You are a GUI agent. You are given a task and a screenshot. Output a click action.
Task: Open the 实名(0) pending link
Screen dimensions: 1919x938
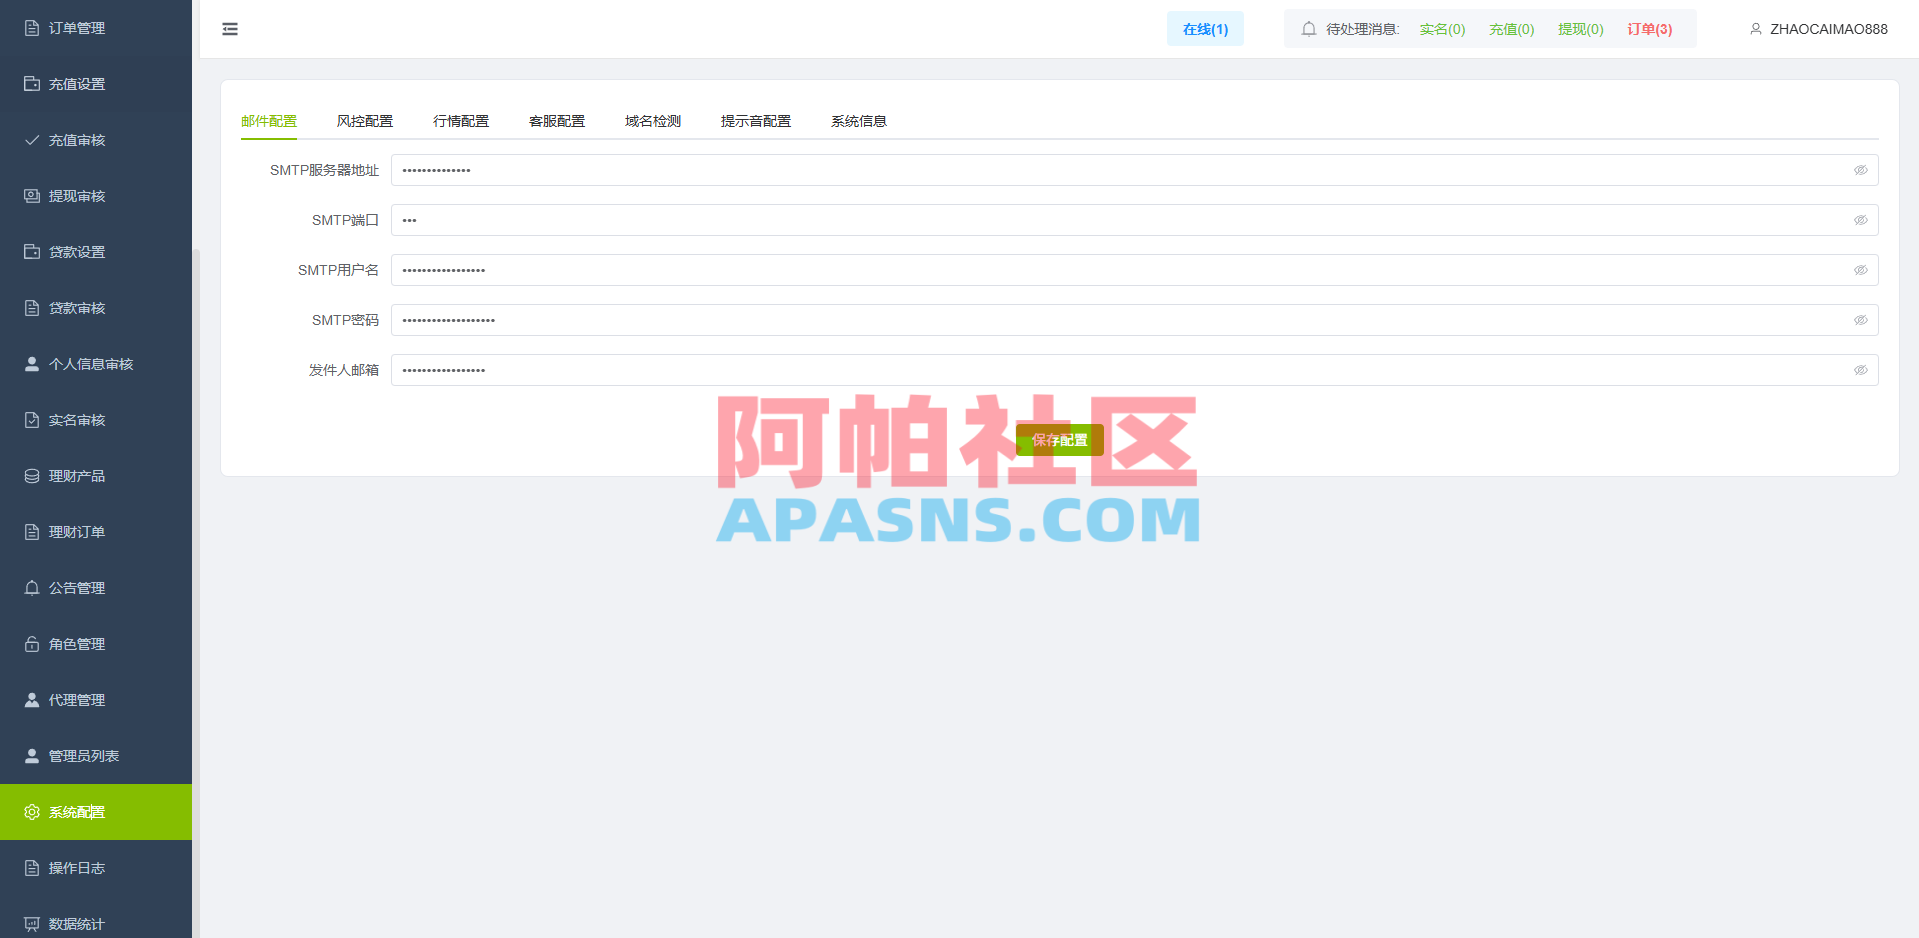coord(1442,29)
